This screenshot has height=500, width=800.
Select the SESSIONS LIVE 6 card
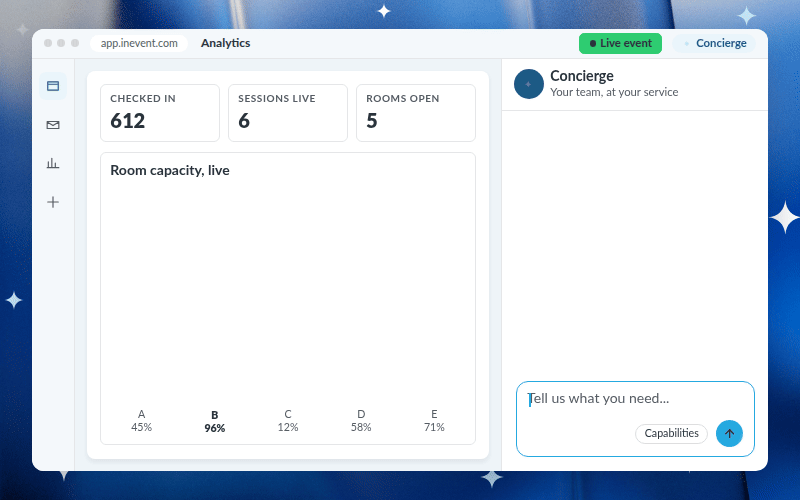coord(288,113)
